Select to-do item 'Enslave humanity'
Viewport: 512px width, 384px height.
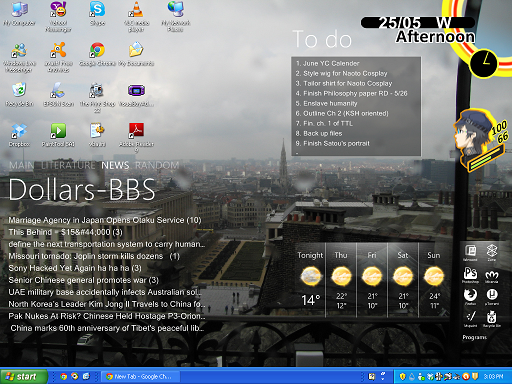[x=326, y=103]
